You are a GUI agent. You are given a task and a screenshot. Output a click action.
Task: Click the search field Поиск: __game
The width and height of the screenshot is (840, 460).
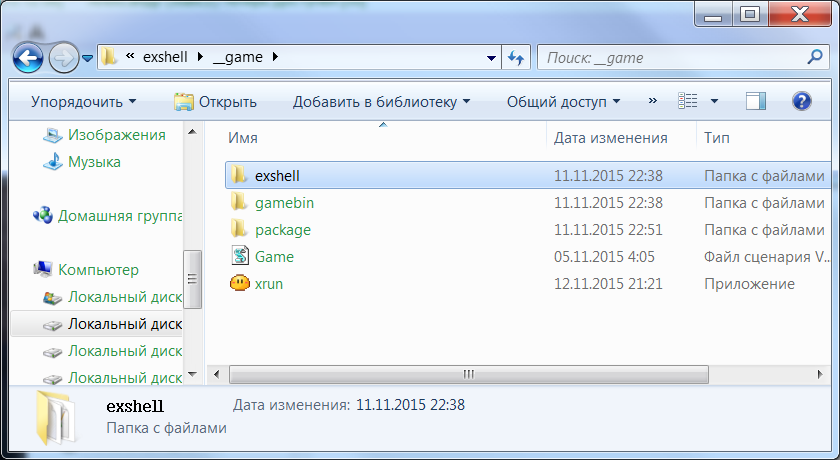(670, 58)
